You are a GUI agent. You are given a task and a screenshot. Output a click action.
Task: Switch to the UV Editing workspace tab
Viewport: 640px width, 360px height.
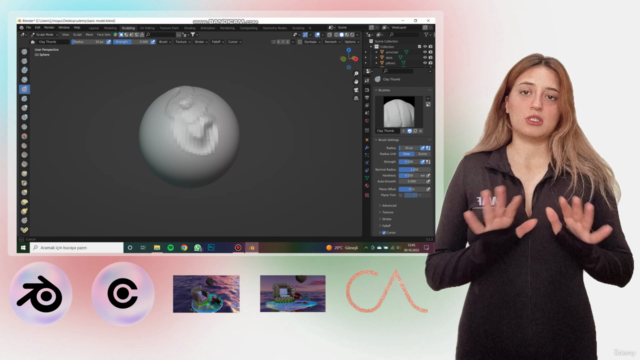click(147, 28)
